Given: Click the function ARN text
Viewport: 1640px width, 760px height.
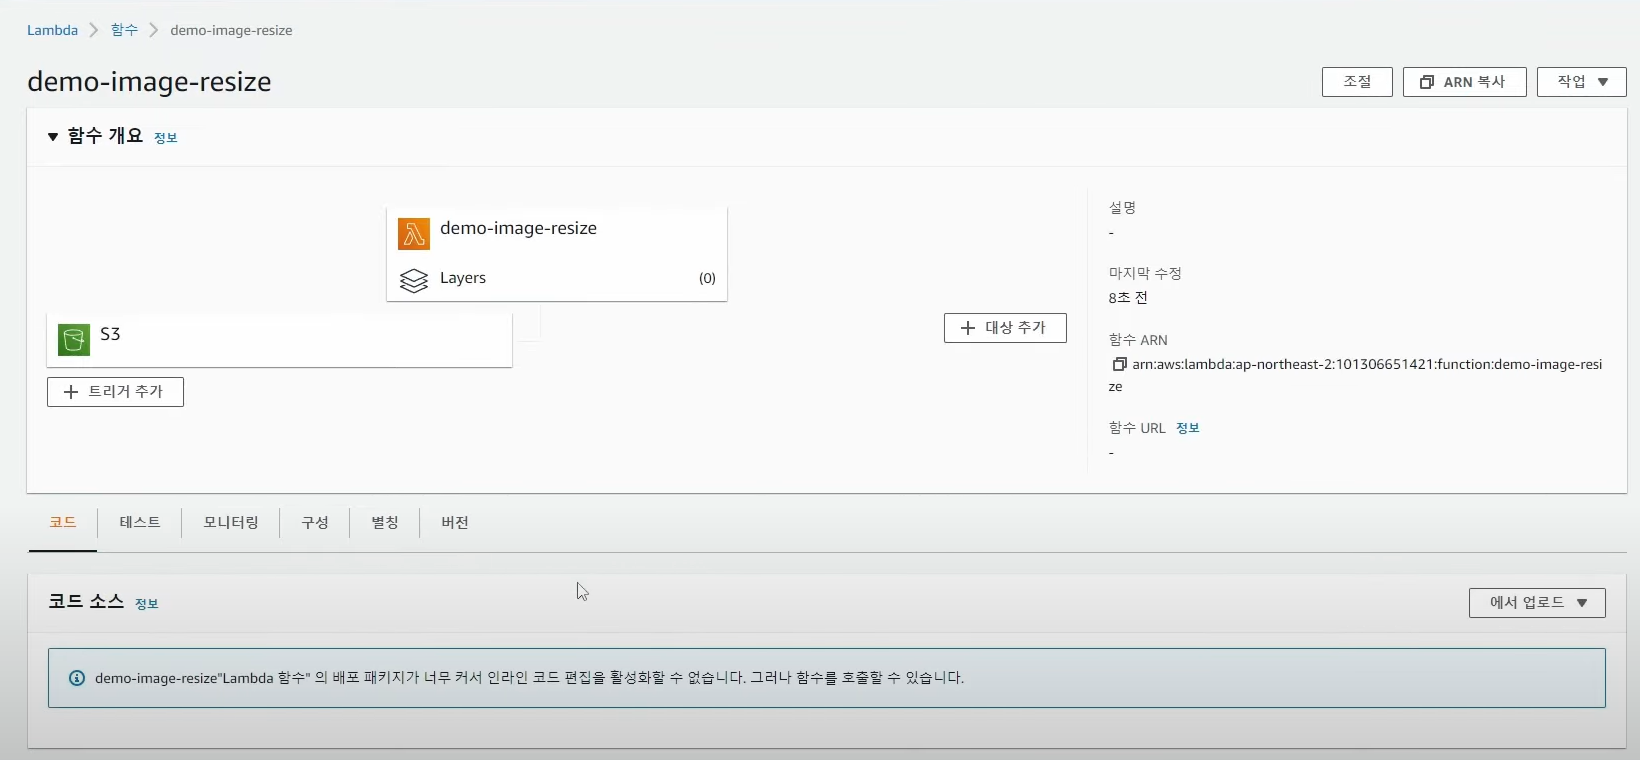Looking at the screenshot, I should [1356, 375].
